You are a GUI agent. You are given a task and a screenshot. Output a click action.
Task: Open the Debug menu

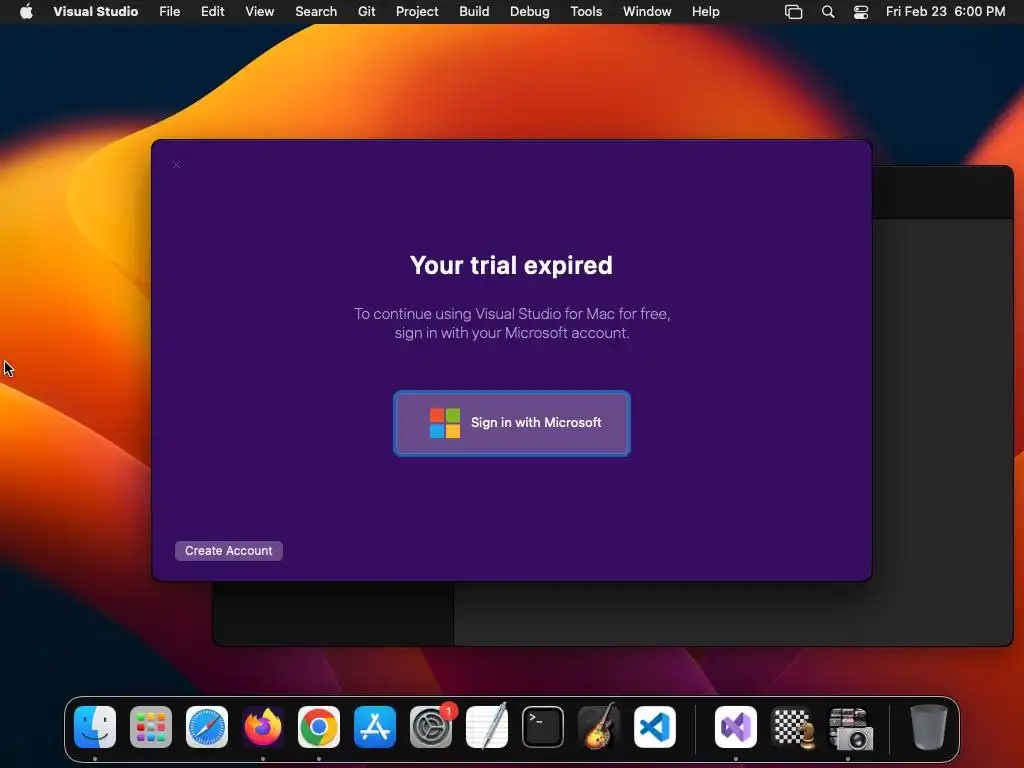[x=530, y=11]
